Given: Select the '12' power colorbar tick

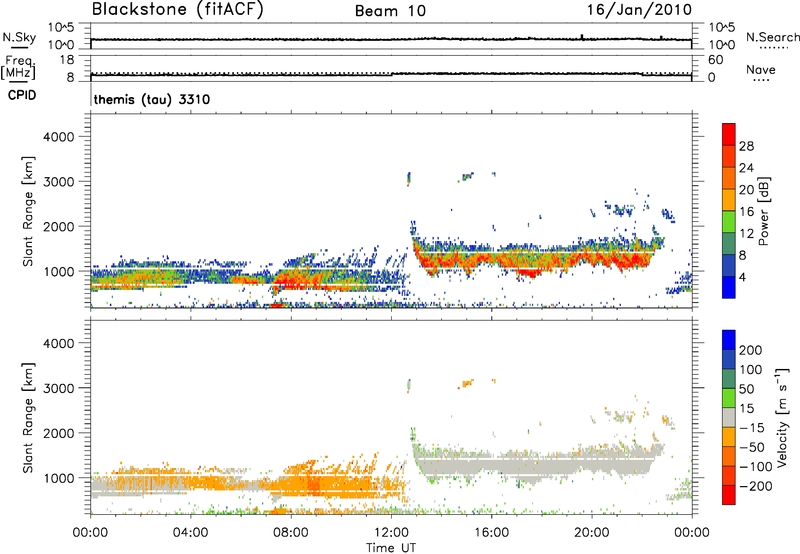Looking at the screenshot, I should click(746, 234).
